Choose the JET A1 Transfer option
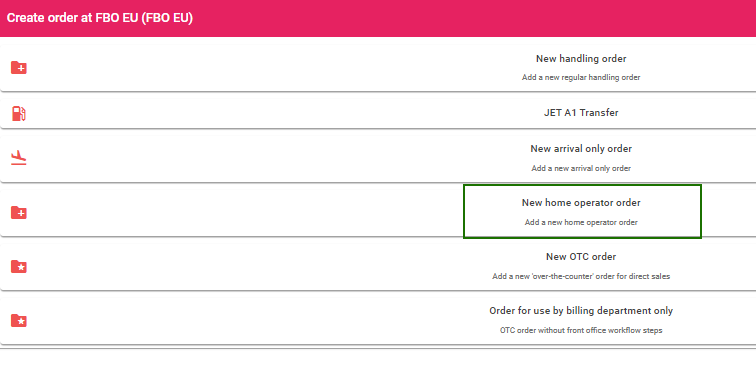The width and height of the screenshot is (756, 368). click(581, 113)
